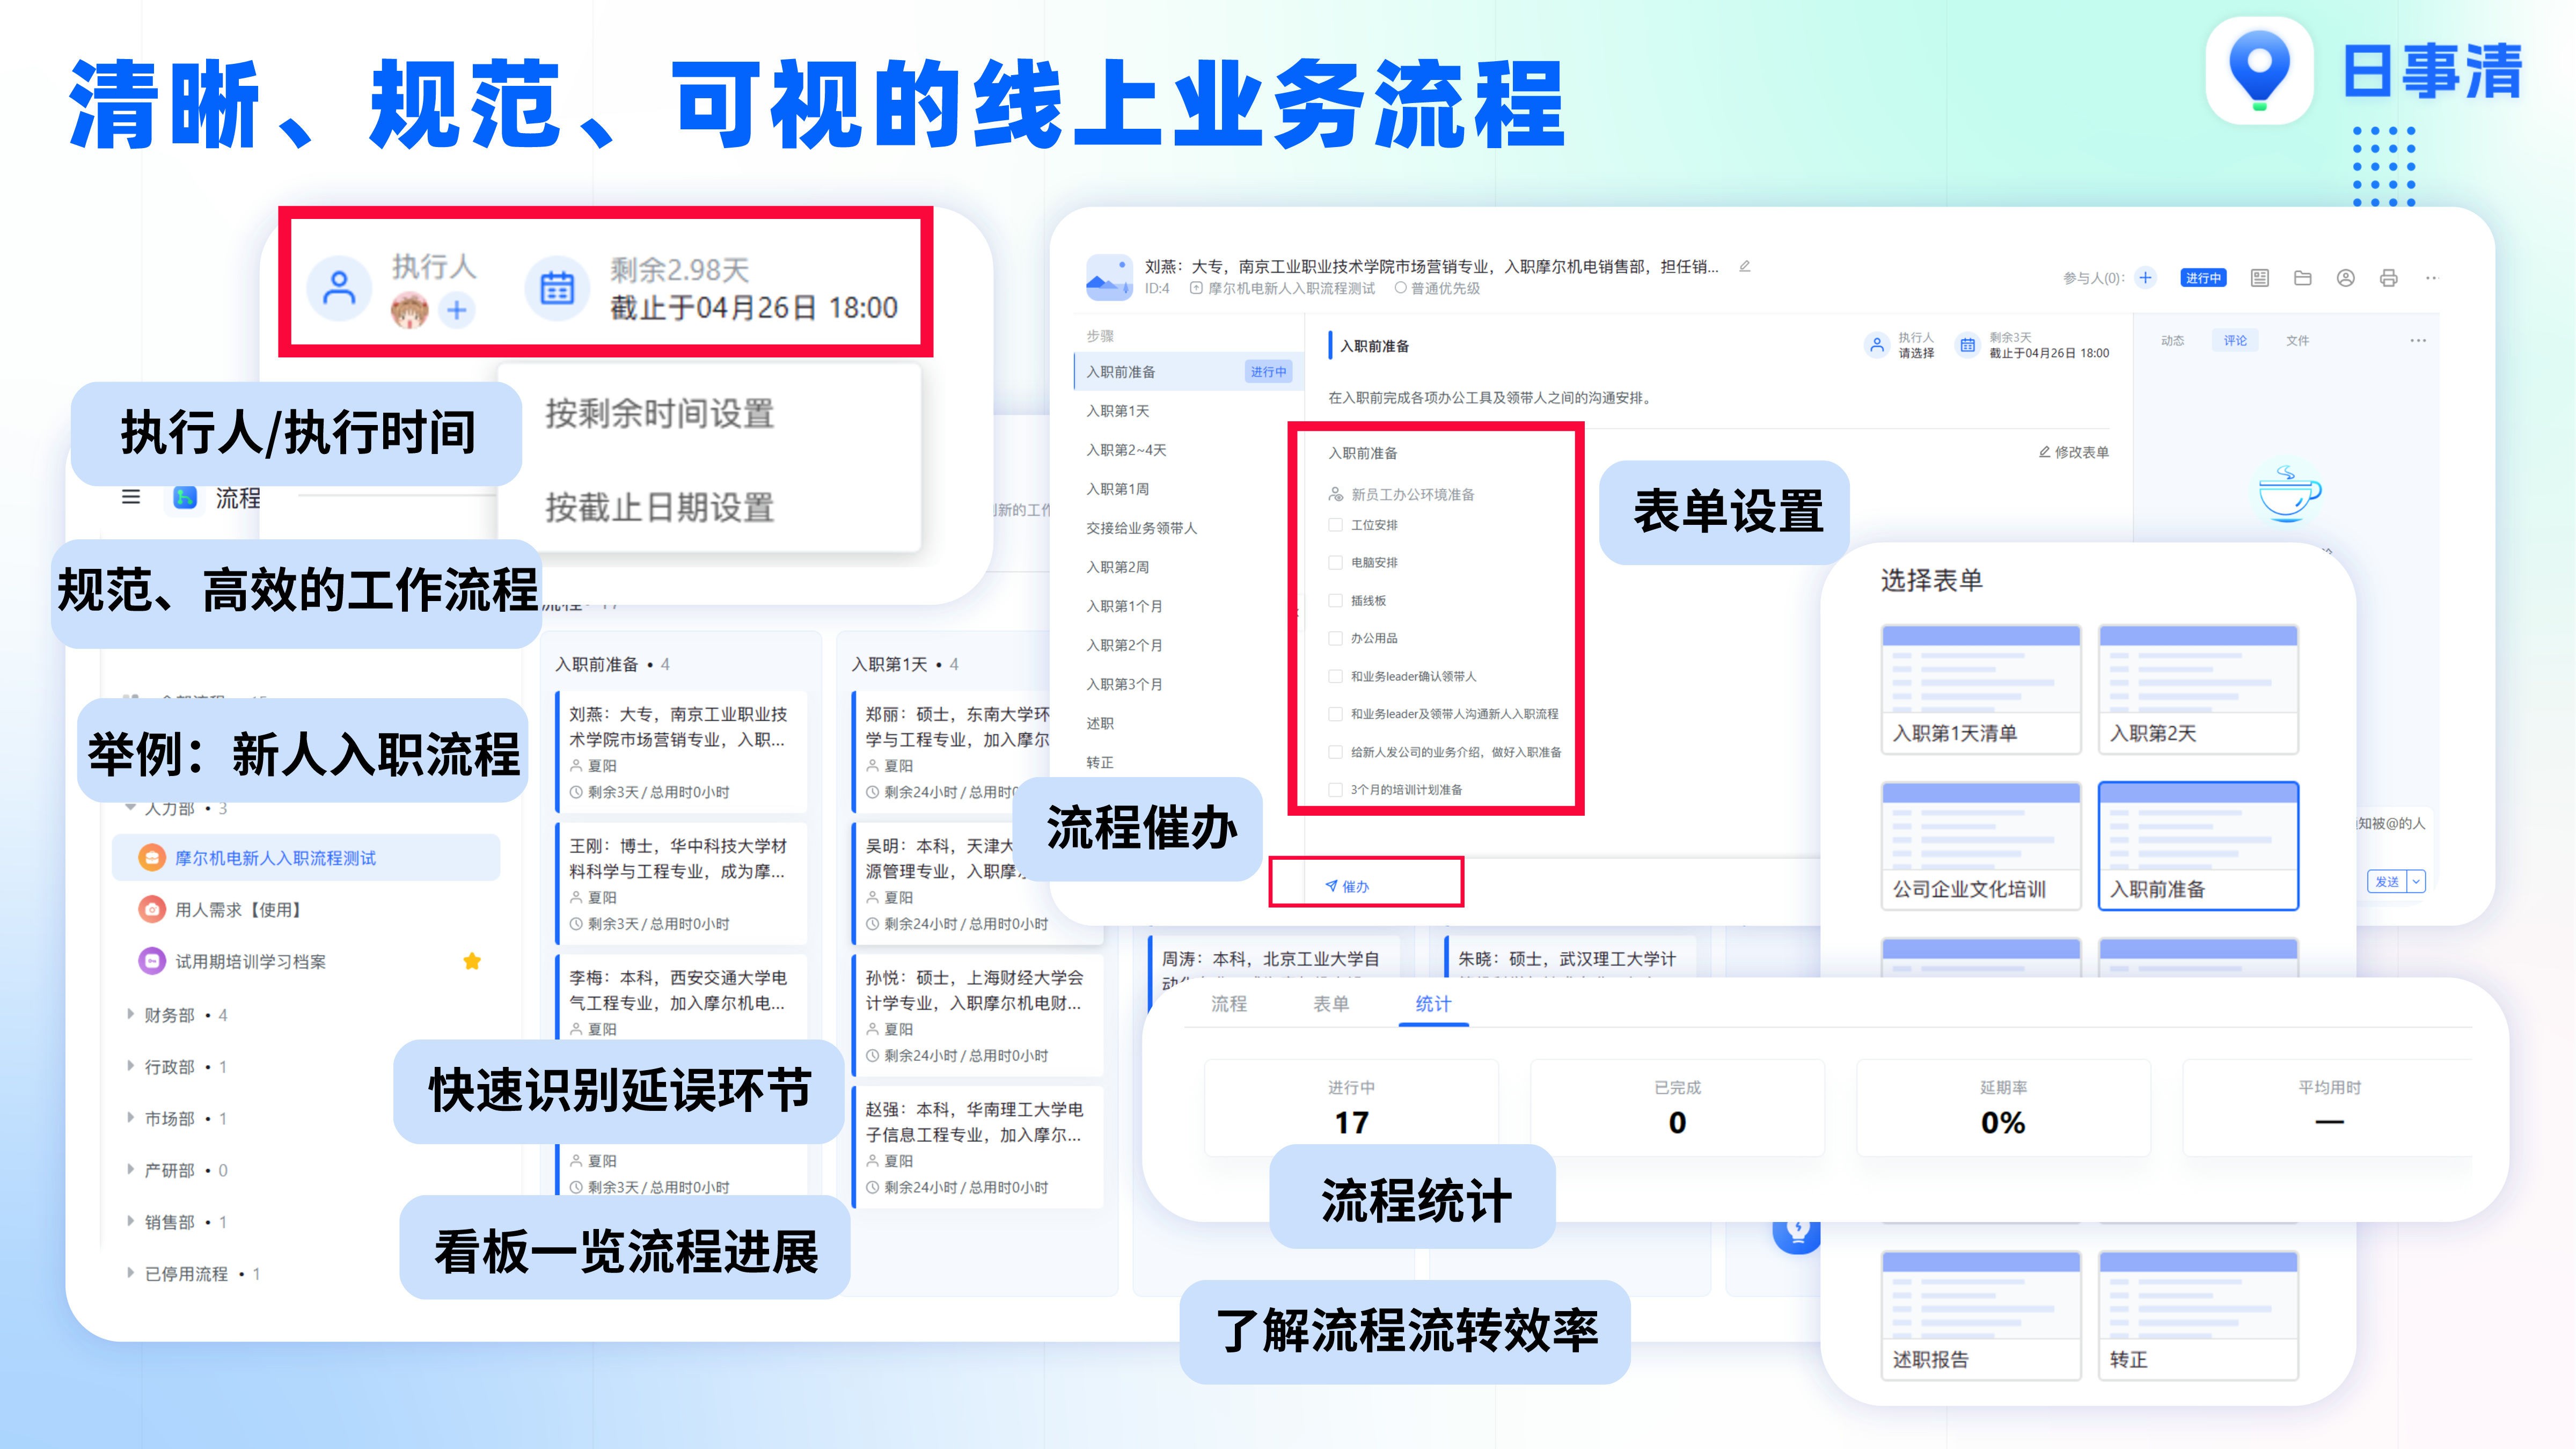The width and height of the screenshot is (2576, 1449).
Task: Check the 和业务leader确认领带人 checkbox
Action: pyautogui.click(x=1335, y=676)
